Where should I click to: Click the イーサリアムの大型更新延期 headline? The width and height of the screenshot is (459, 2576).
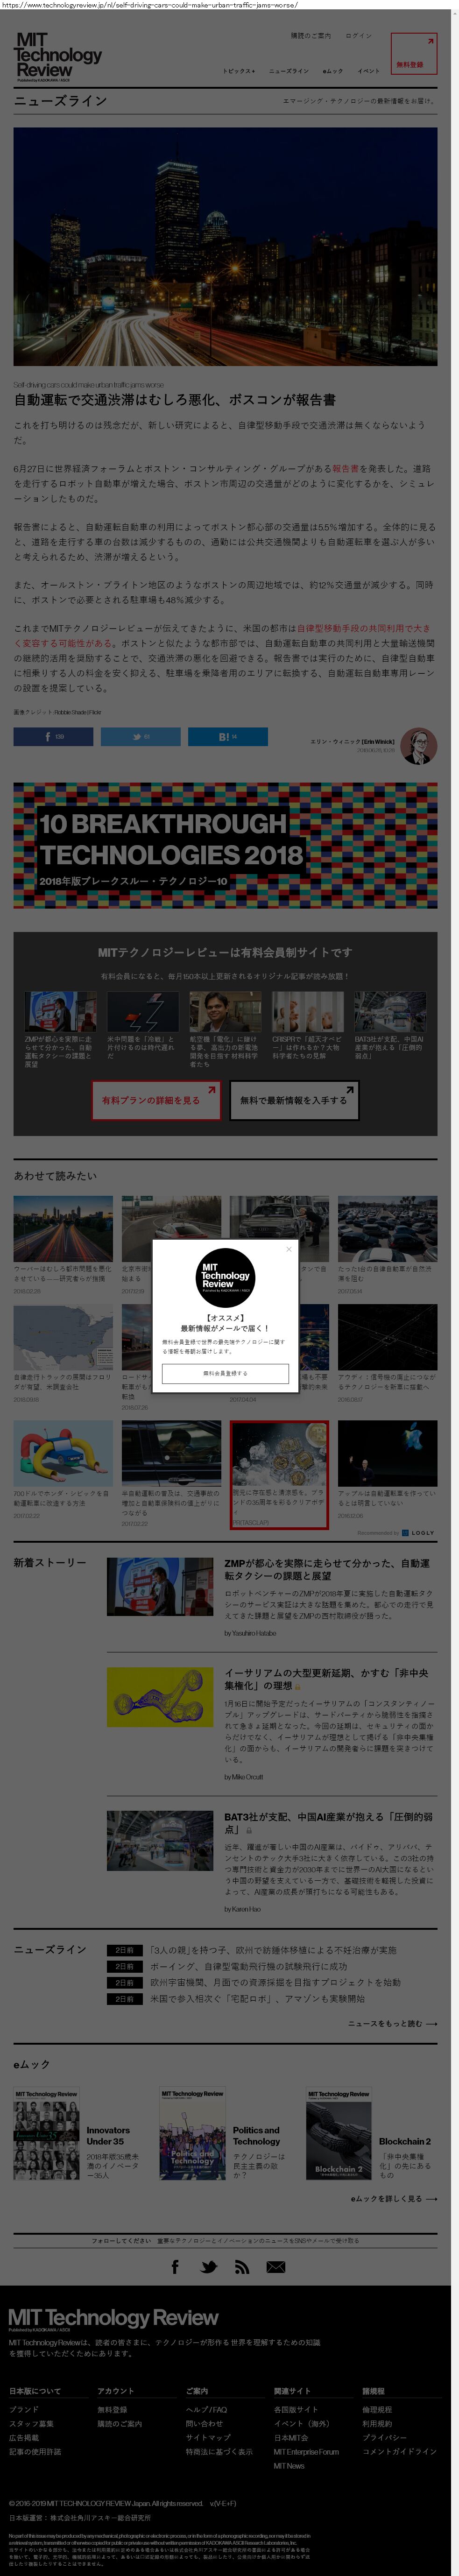point(326,1679)
